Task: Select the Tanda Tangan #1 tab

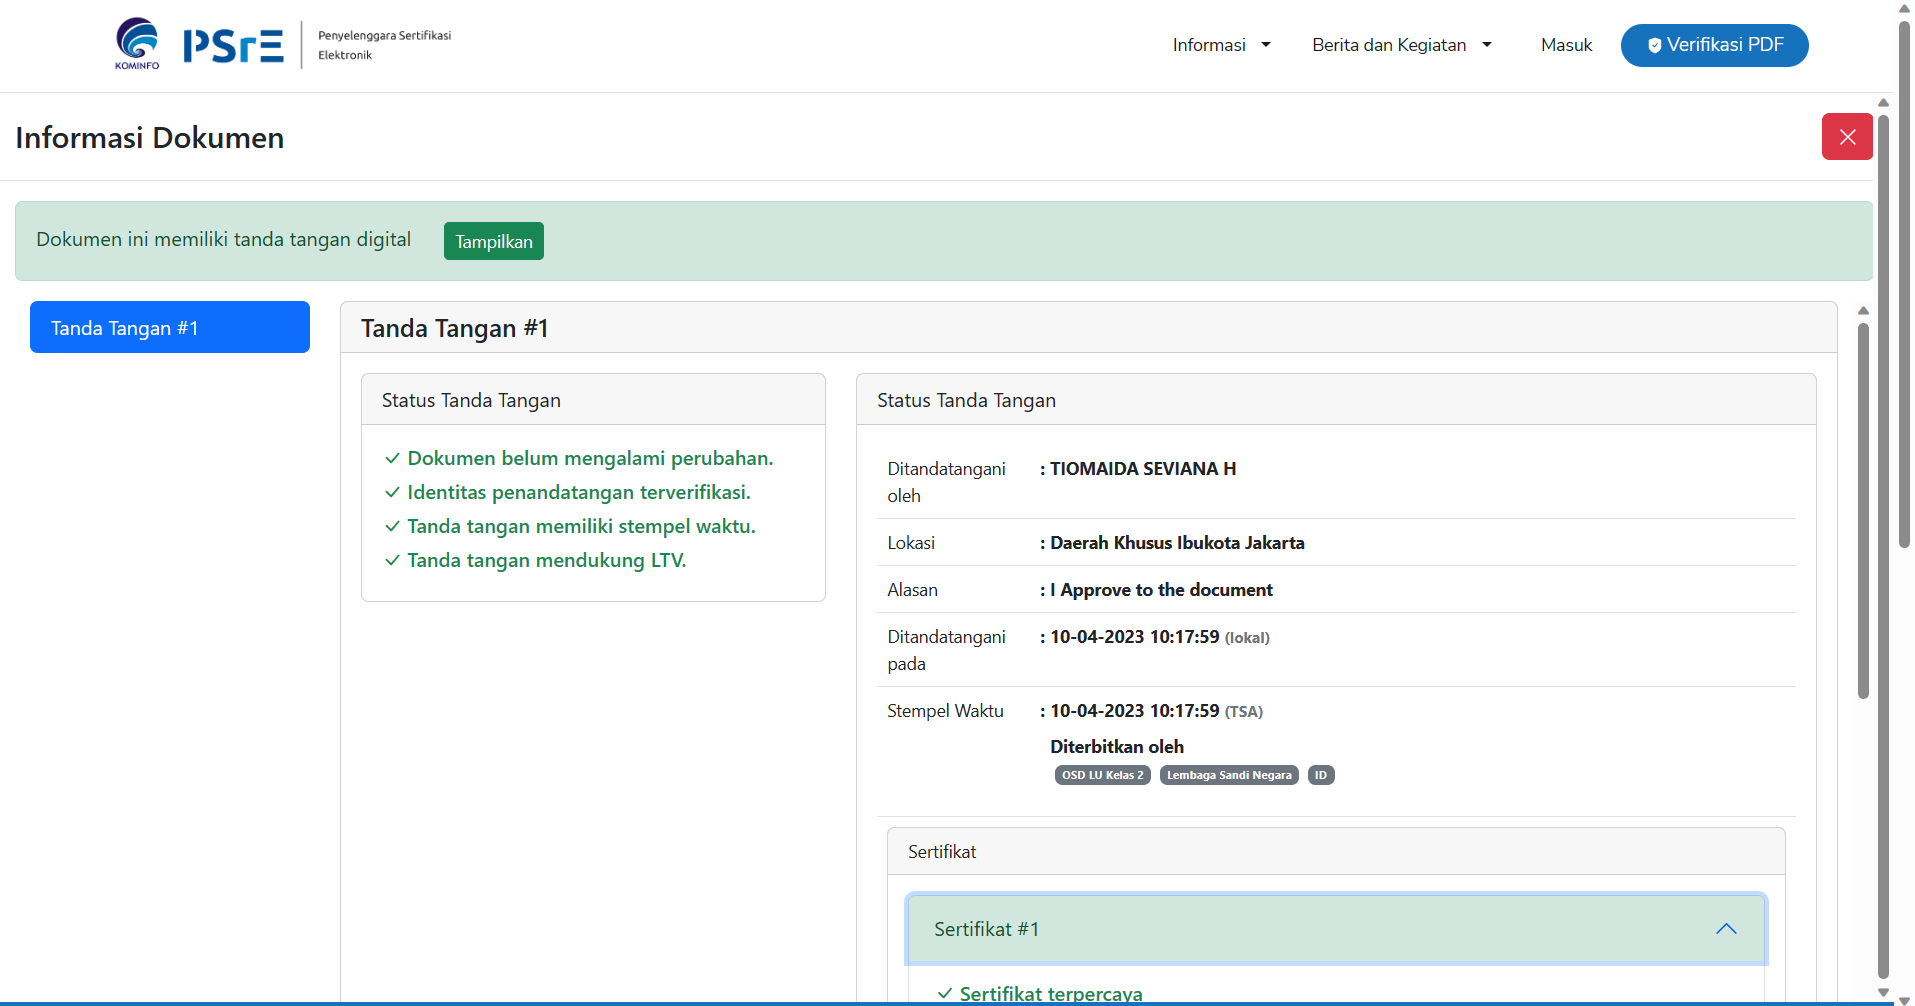Action: click(170, 327)
